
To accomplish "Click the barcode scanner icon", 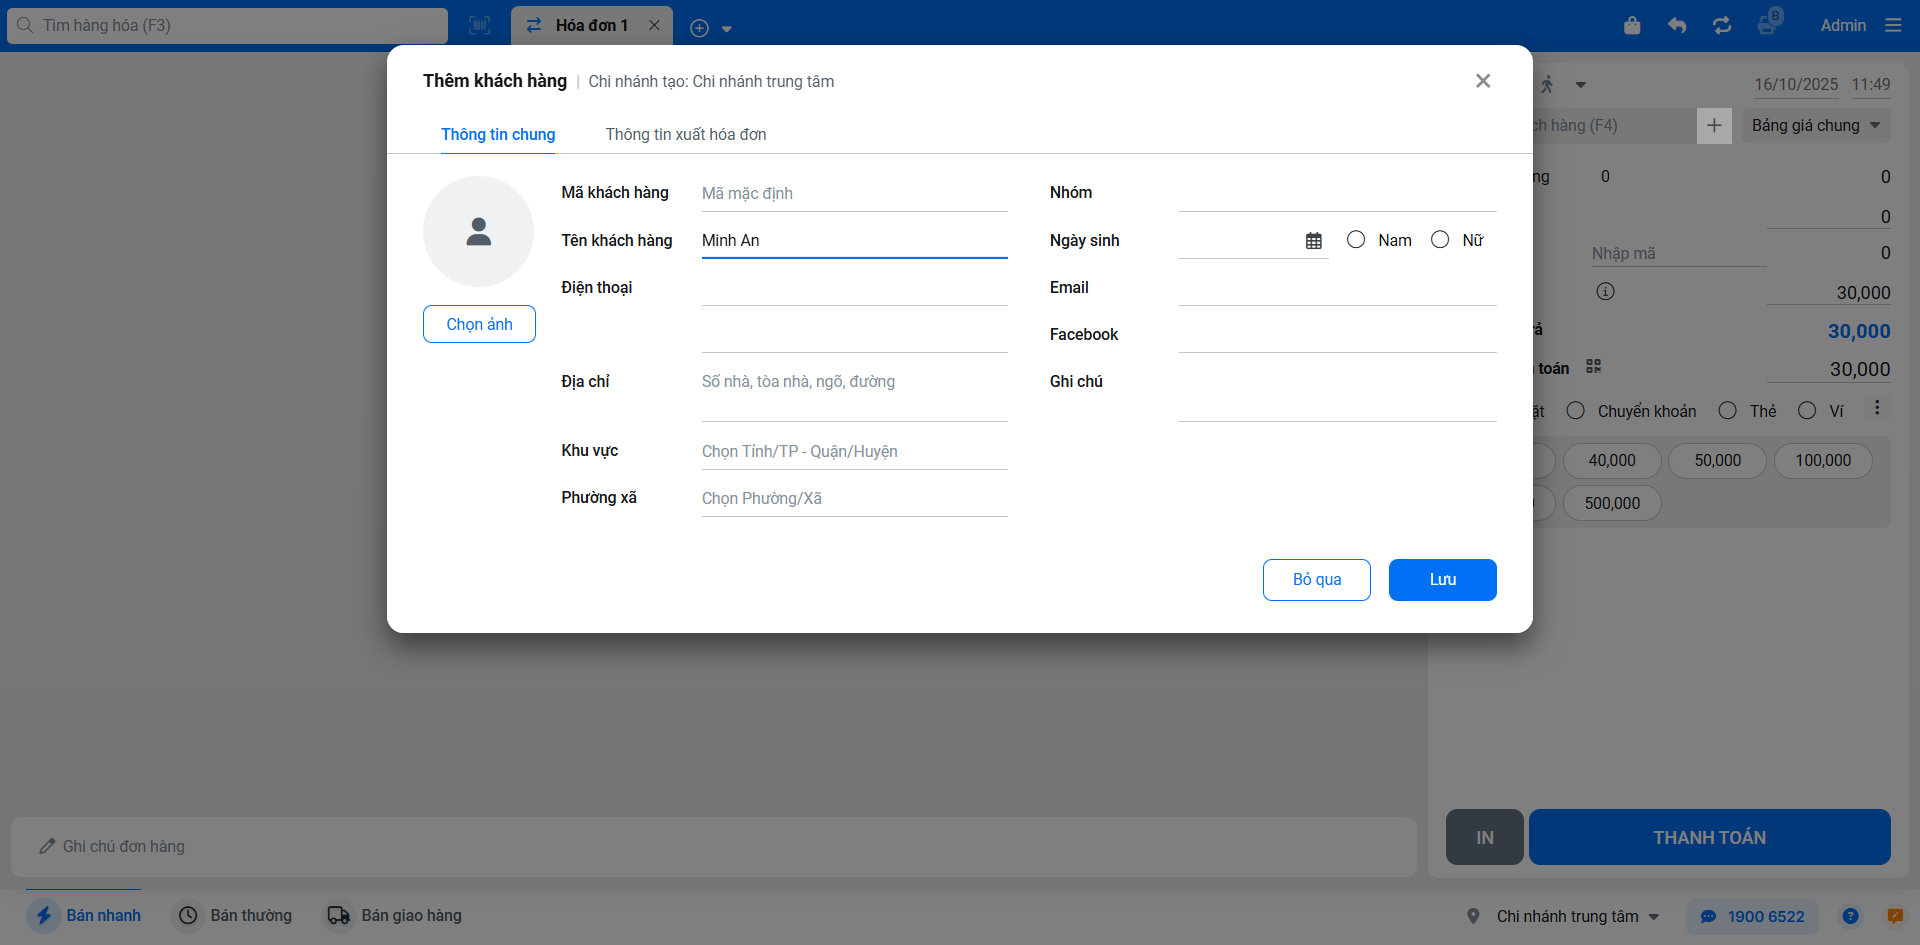I will click(x=480, y=26).
